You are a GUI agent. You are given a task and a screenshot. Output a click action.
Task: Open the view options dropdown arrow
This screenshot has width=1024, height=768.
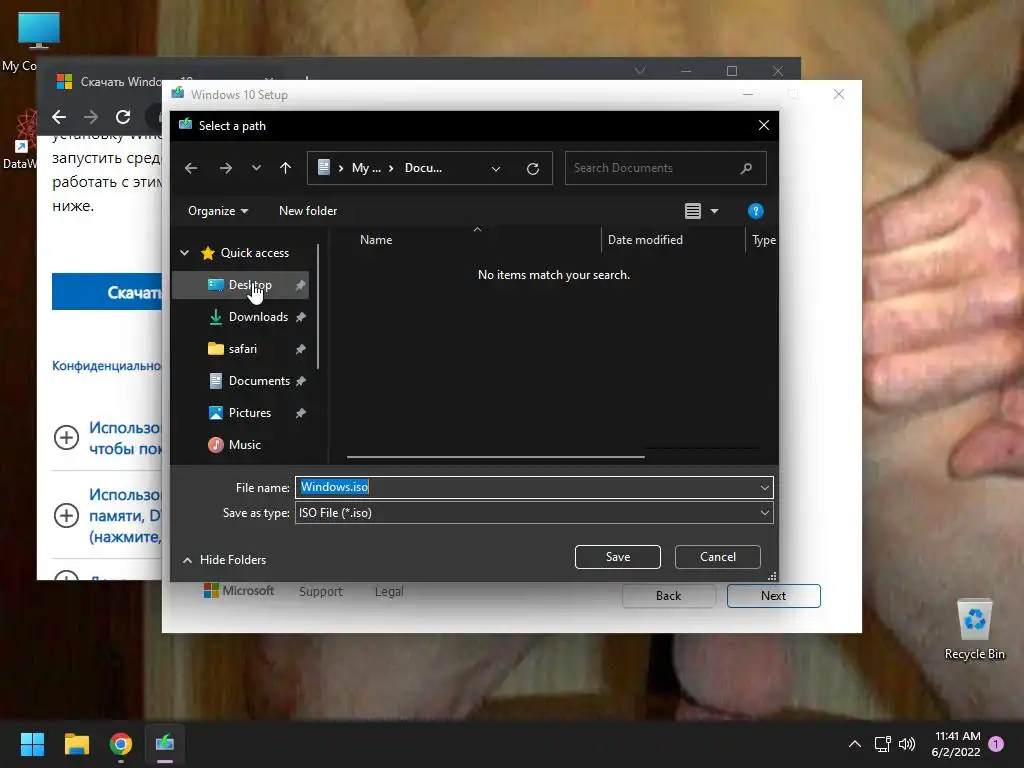coord(714,211)
